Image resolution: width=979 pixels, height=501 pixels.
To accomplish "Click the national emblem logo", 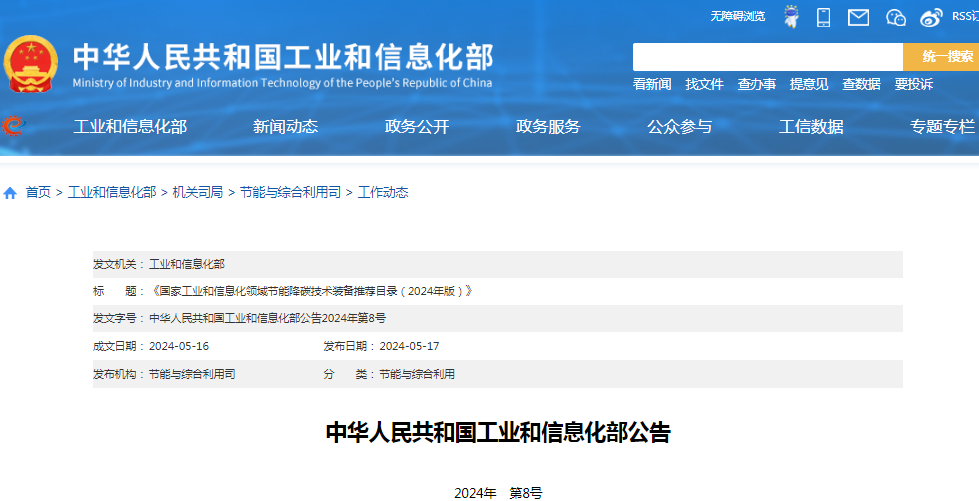I will (31, 66).
